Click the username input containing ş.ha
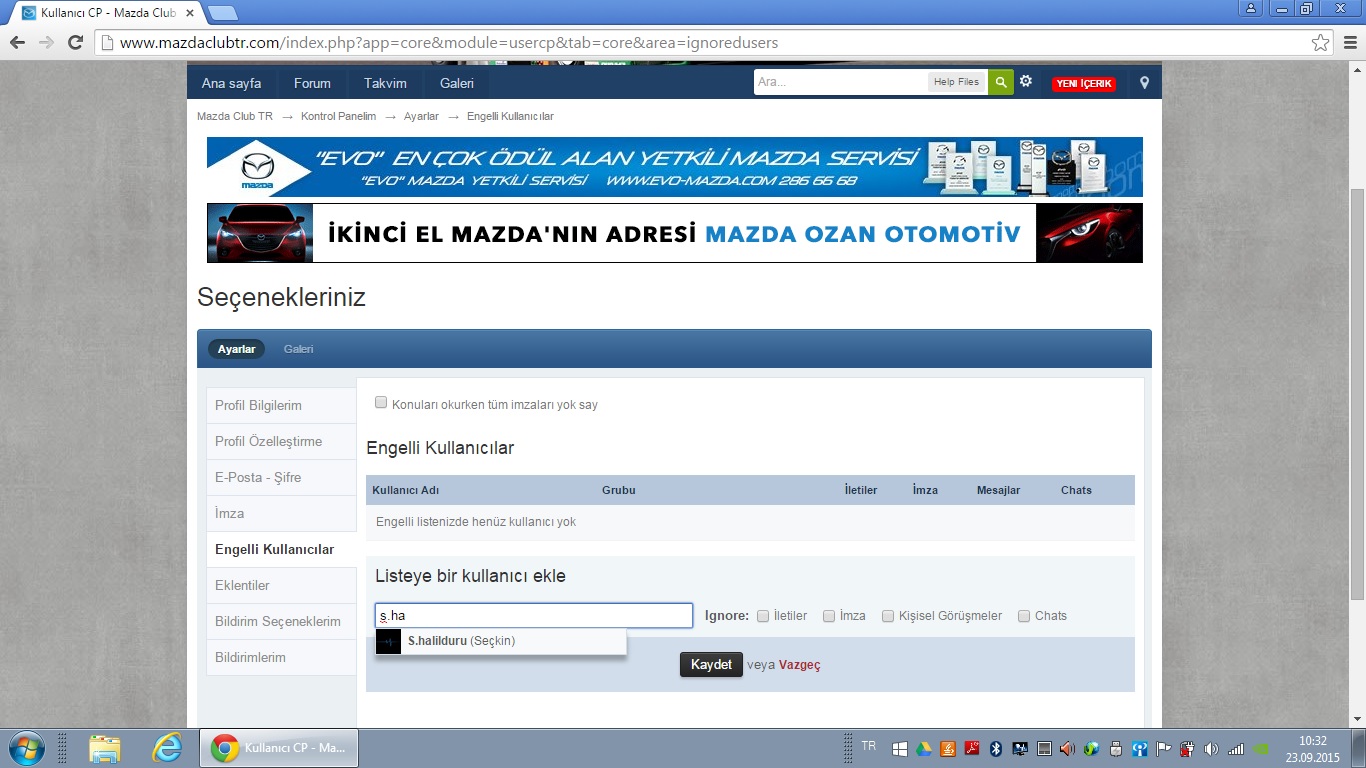This screenshot has height=768, width=1366. [x=534, y=615]
